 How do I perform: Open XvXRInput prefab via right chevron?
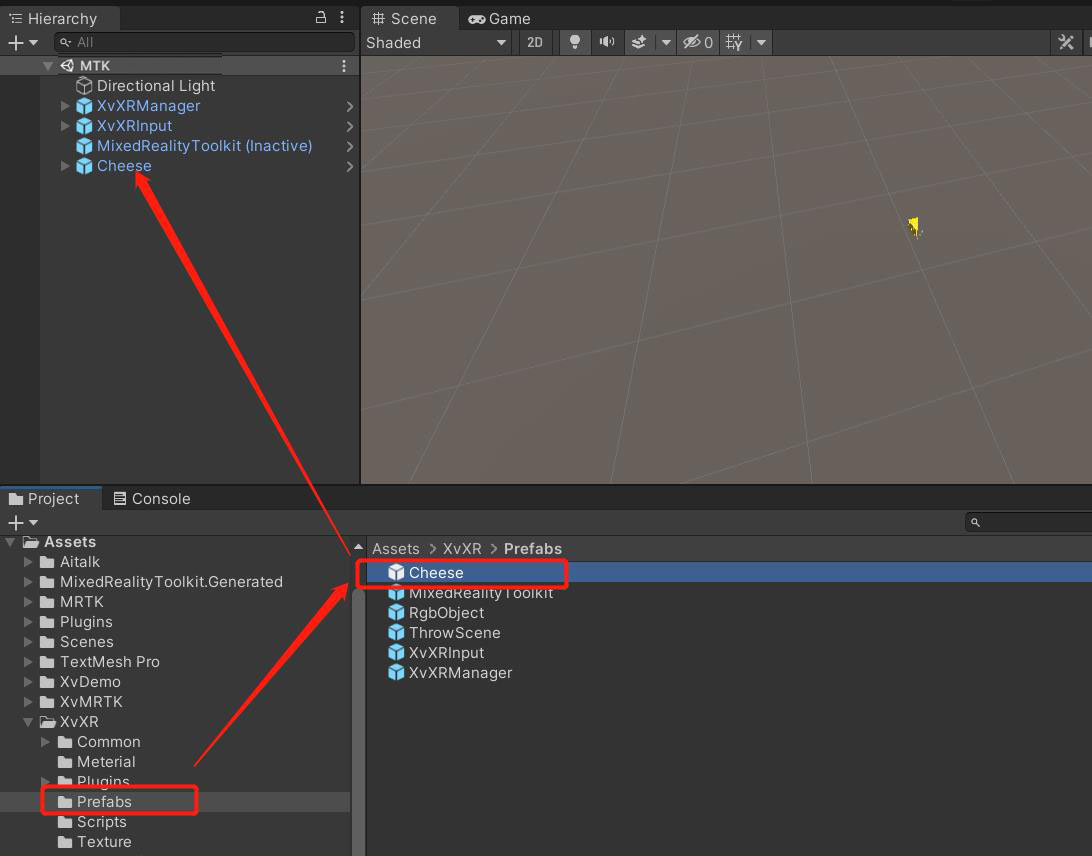click(350, 127)
